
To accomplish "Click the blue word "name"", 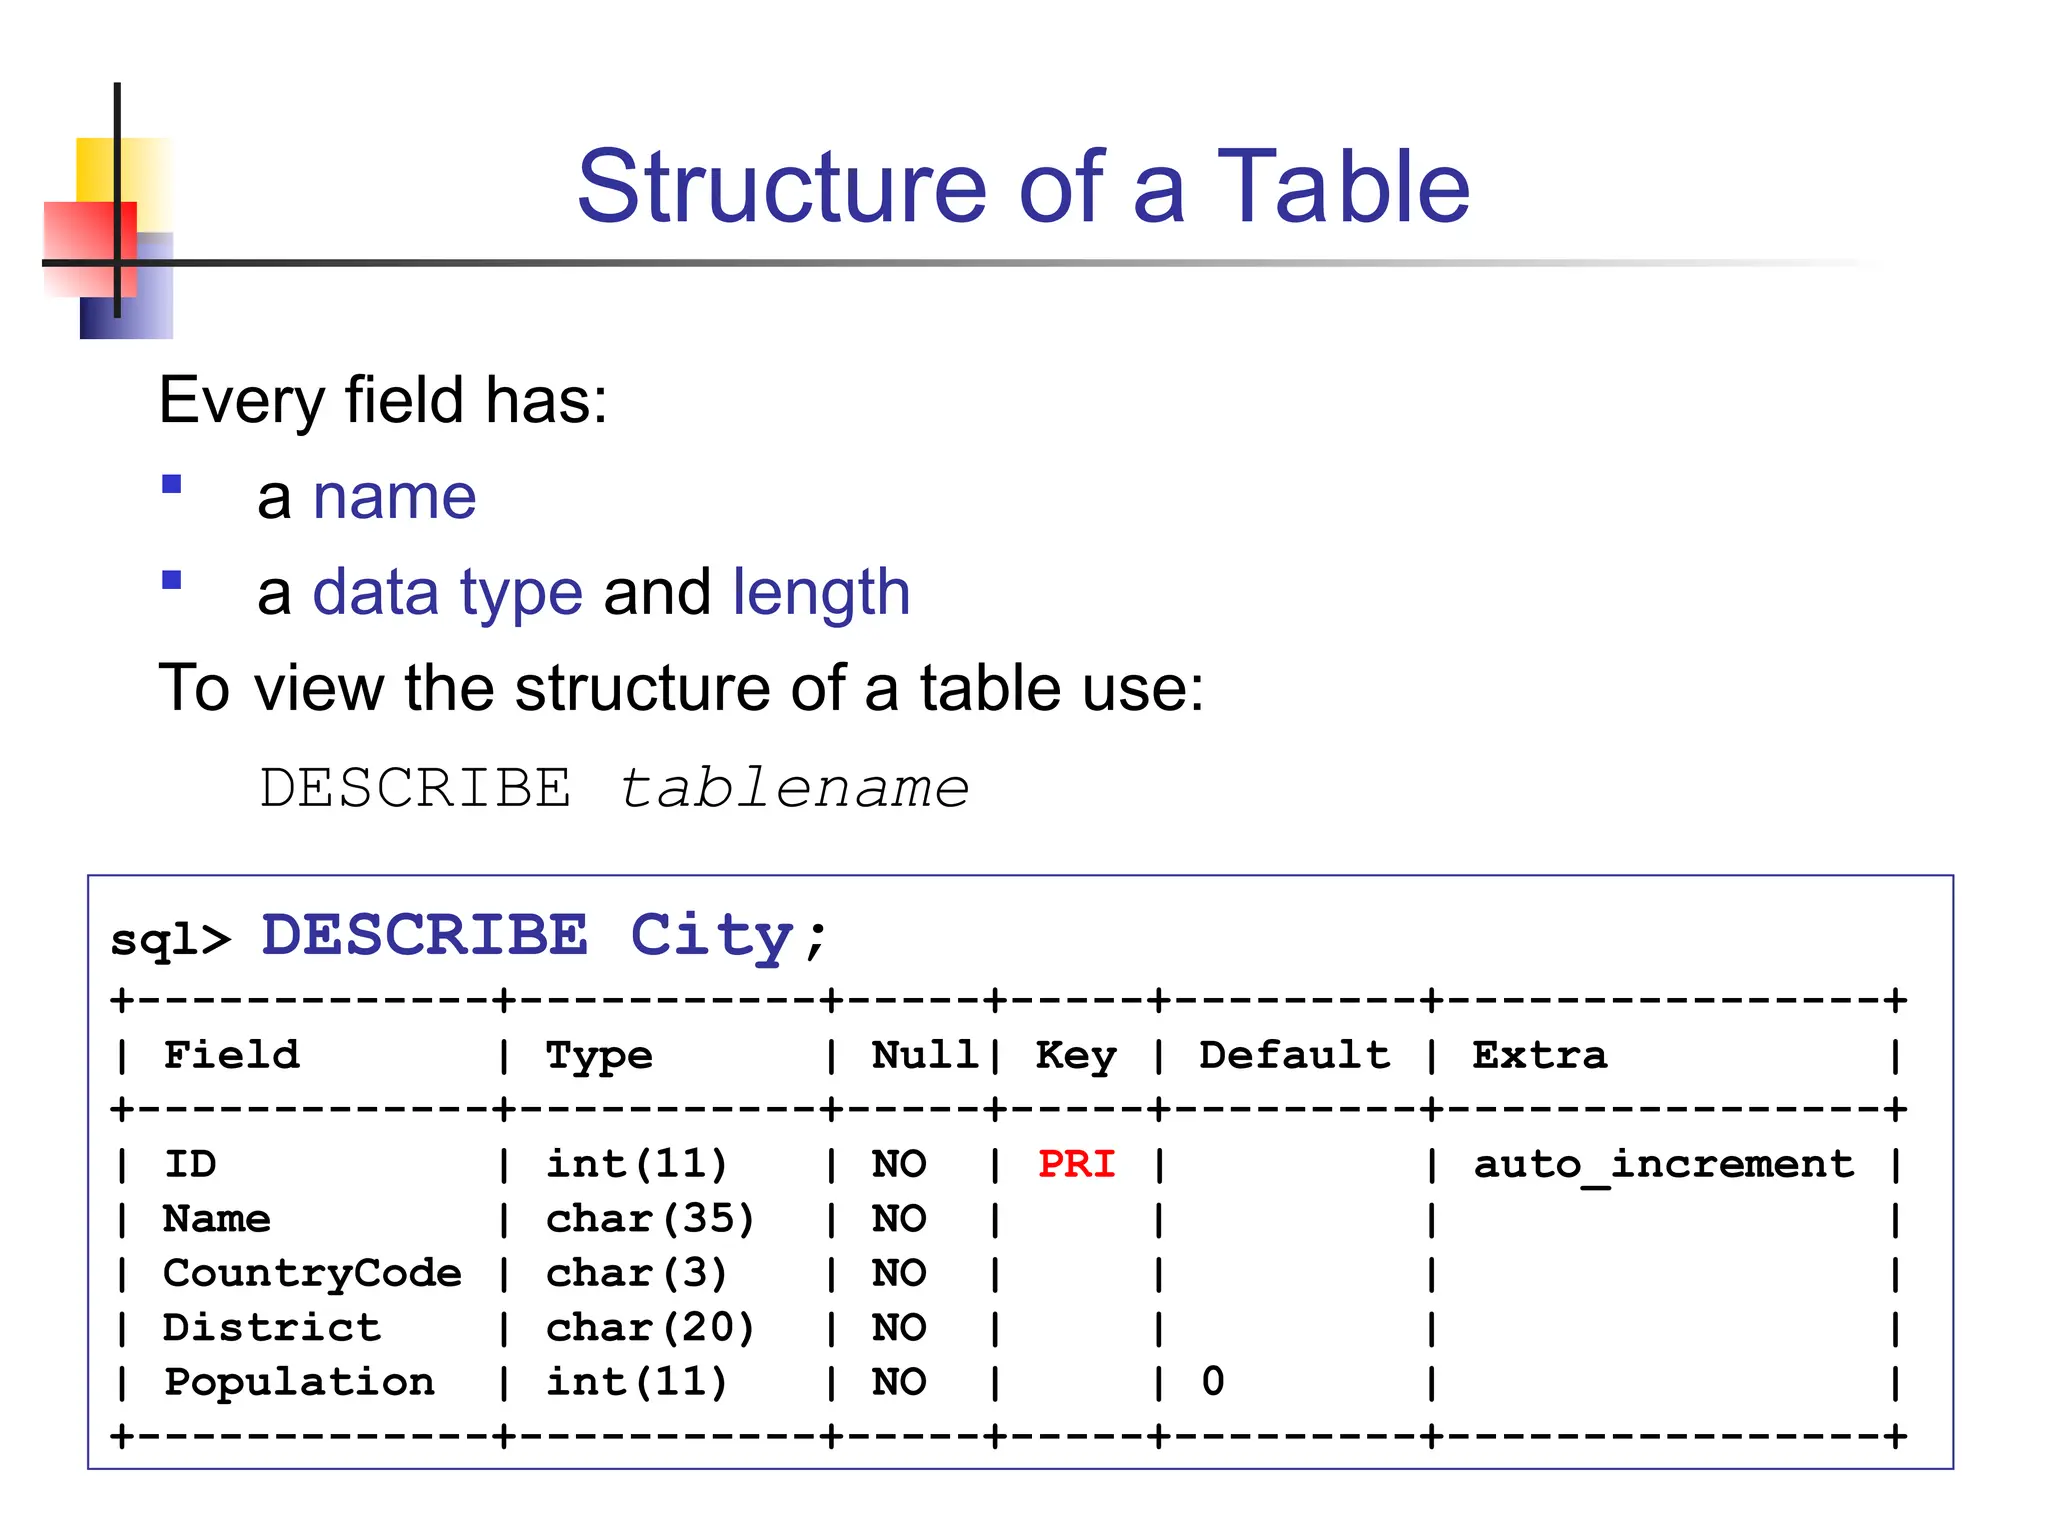I will click(394, 497).
